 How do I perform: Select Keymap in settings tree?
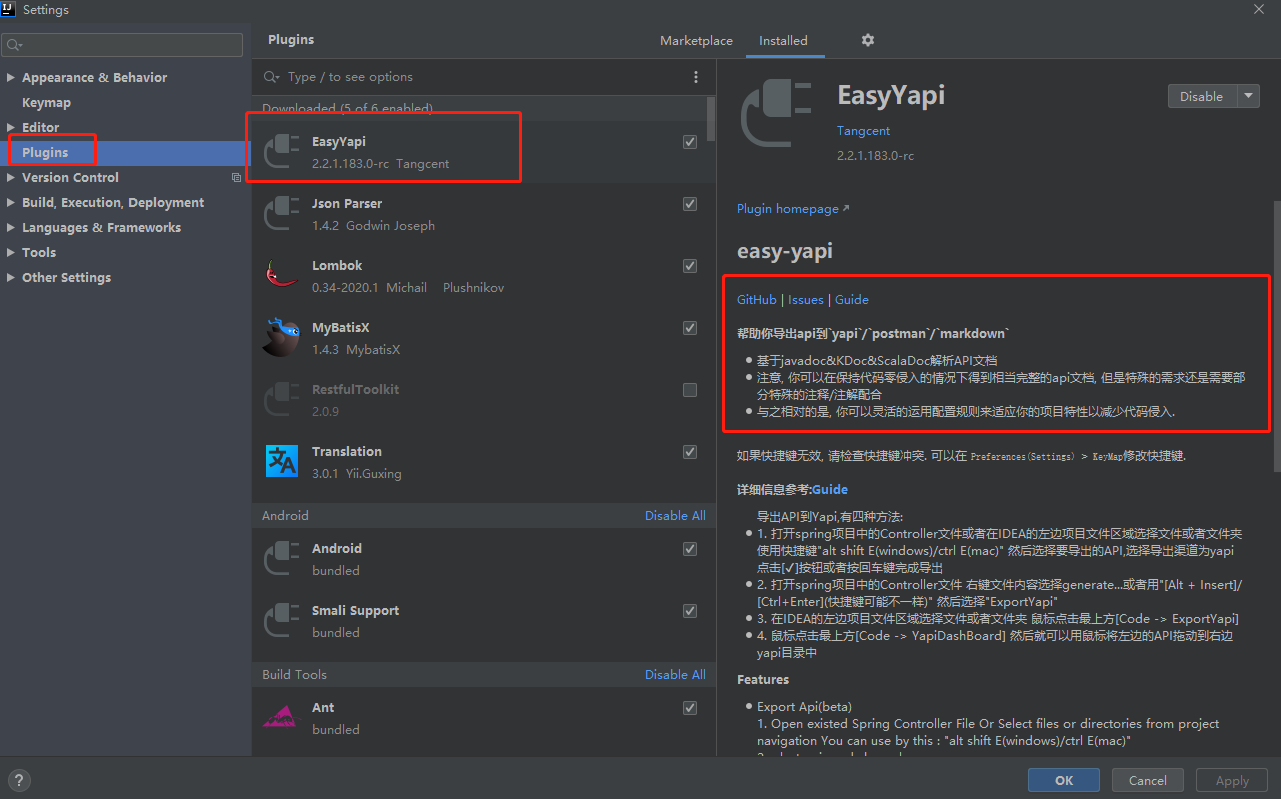pyautogui.click(x=46, y=103)
